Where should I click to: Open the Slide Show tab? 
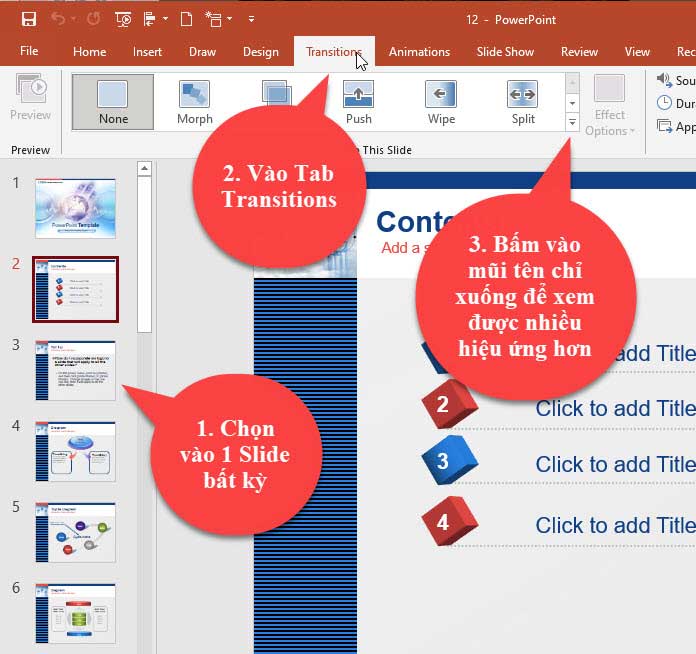[505, 52]
